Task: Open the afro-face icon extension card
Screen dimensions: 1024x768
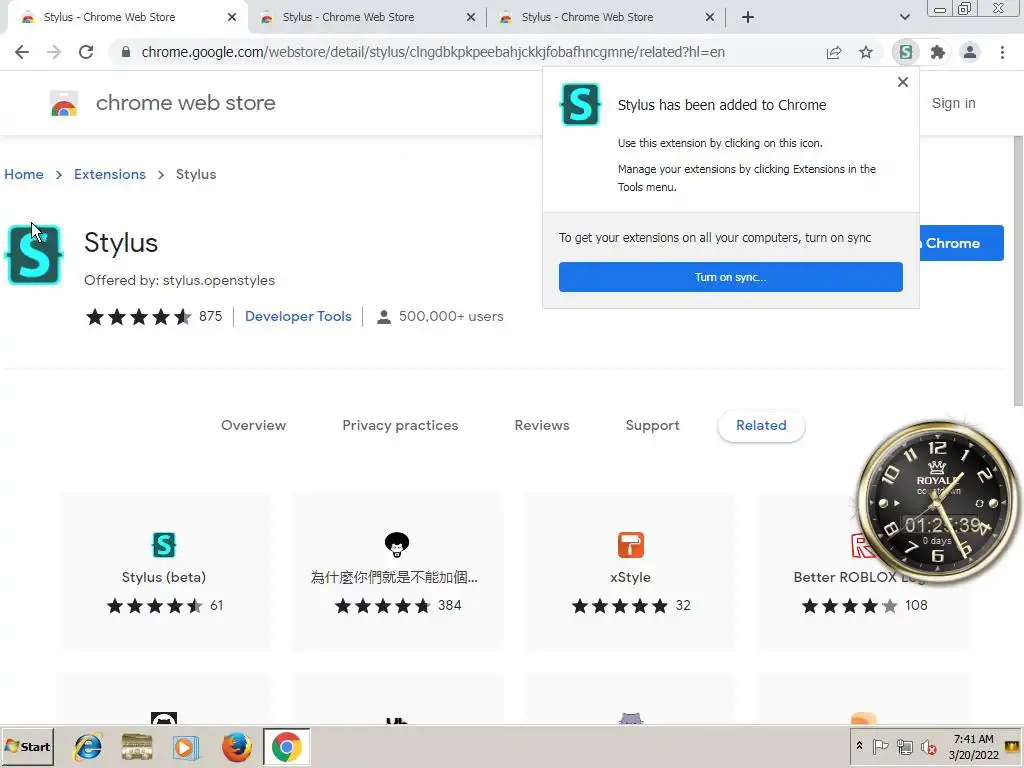Action: click(x=396, y=571)
